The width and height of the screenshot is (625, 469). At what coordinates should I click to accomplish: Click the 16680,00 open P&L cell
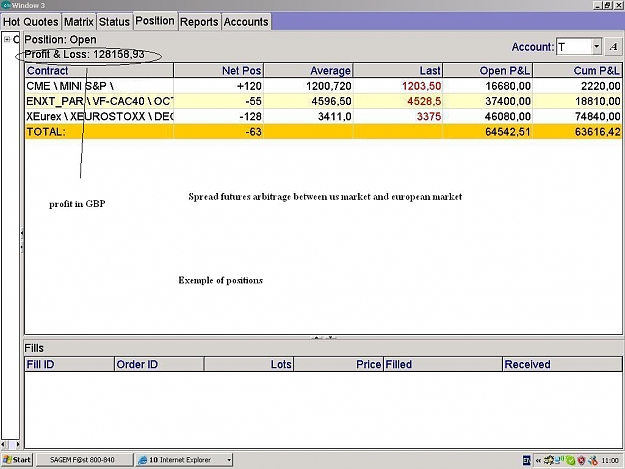488,86
